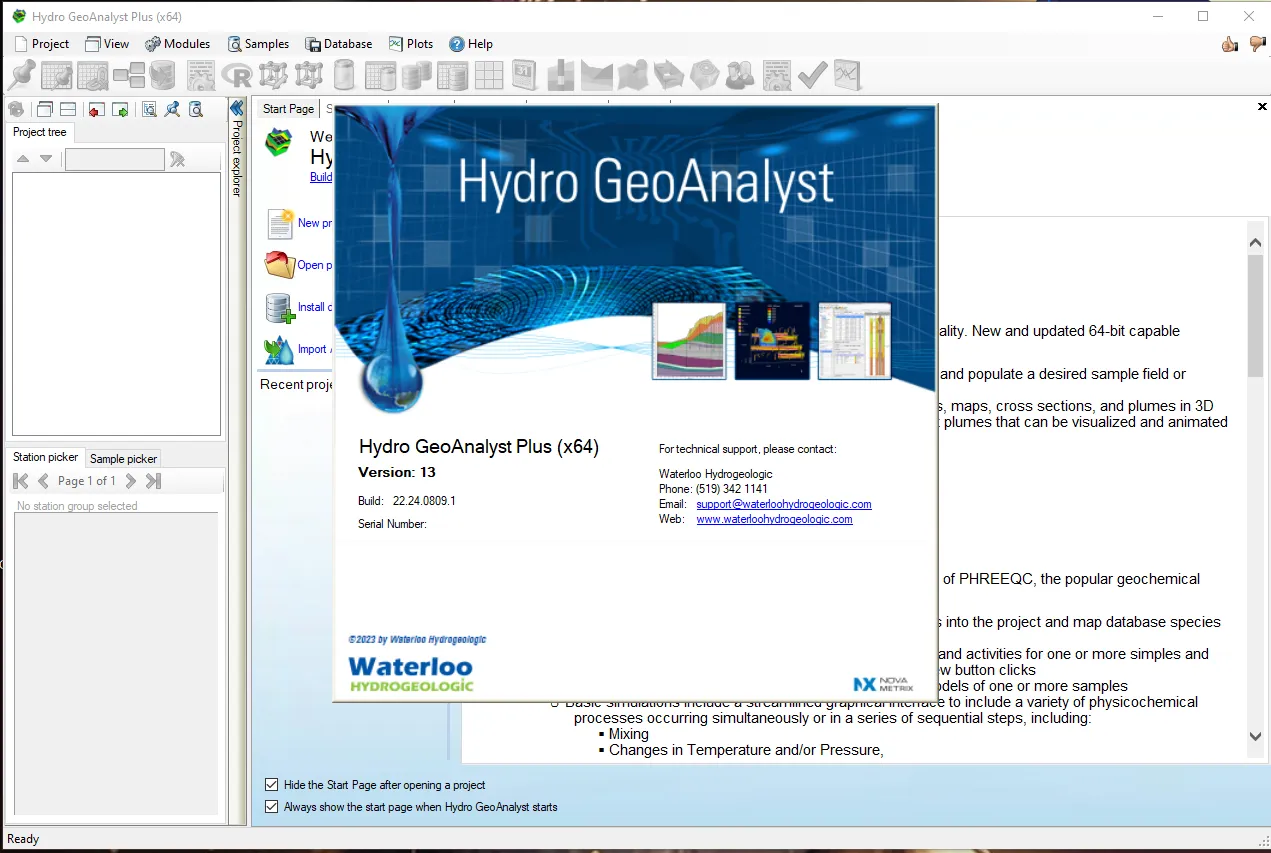Image resolution: width=1271 pixels, height=853 pixels.
Task: Click the split horizontal panes icon in Project explorer
Action: [68, 109]
